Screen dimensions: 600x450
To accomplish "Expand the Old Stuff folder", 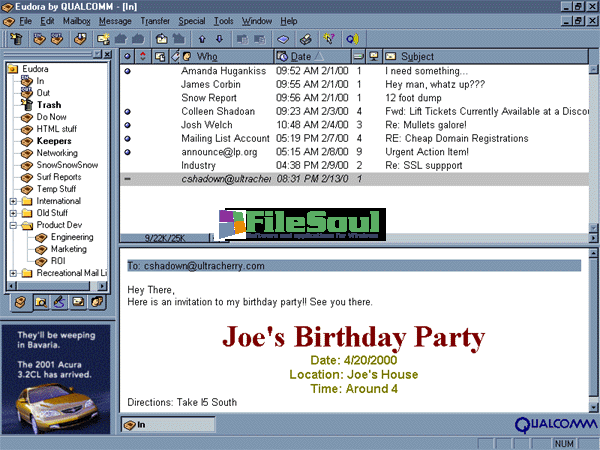I will tap(12, 213).
